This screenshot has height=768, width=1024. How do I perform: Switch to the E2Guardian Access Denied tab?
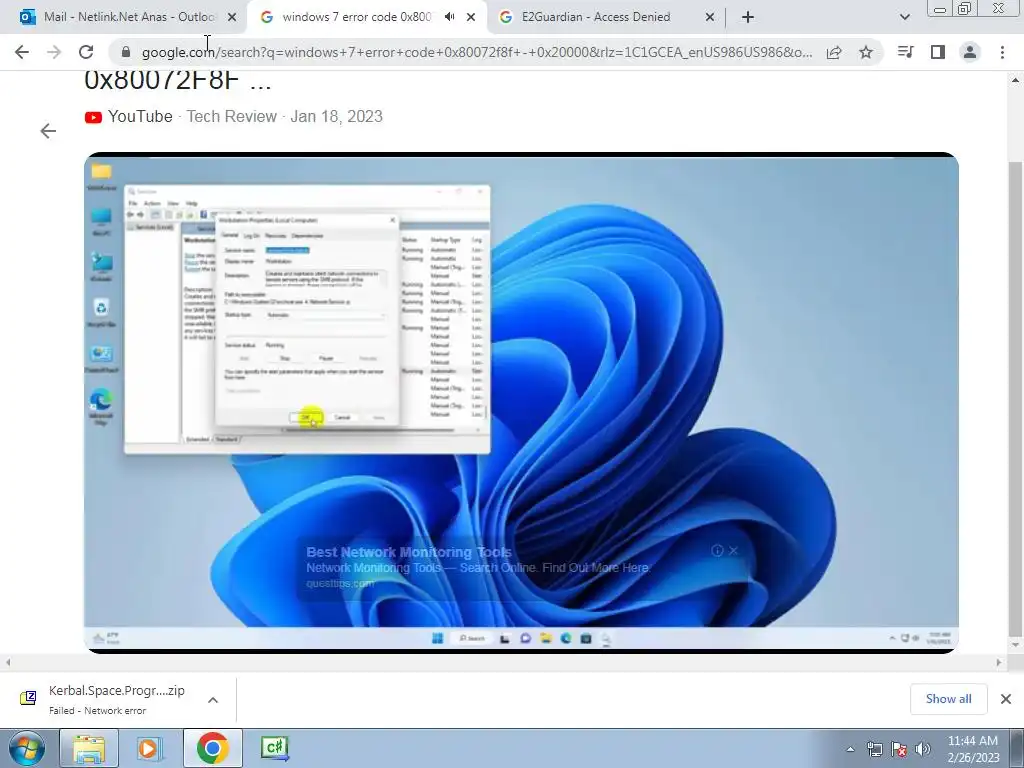coord(596,17)
